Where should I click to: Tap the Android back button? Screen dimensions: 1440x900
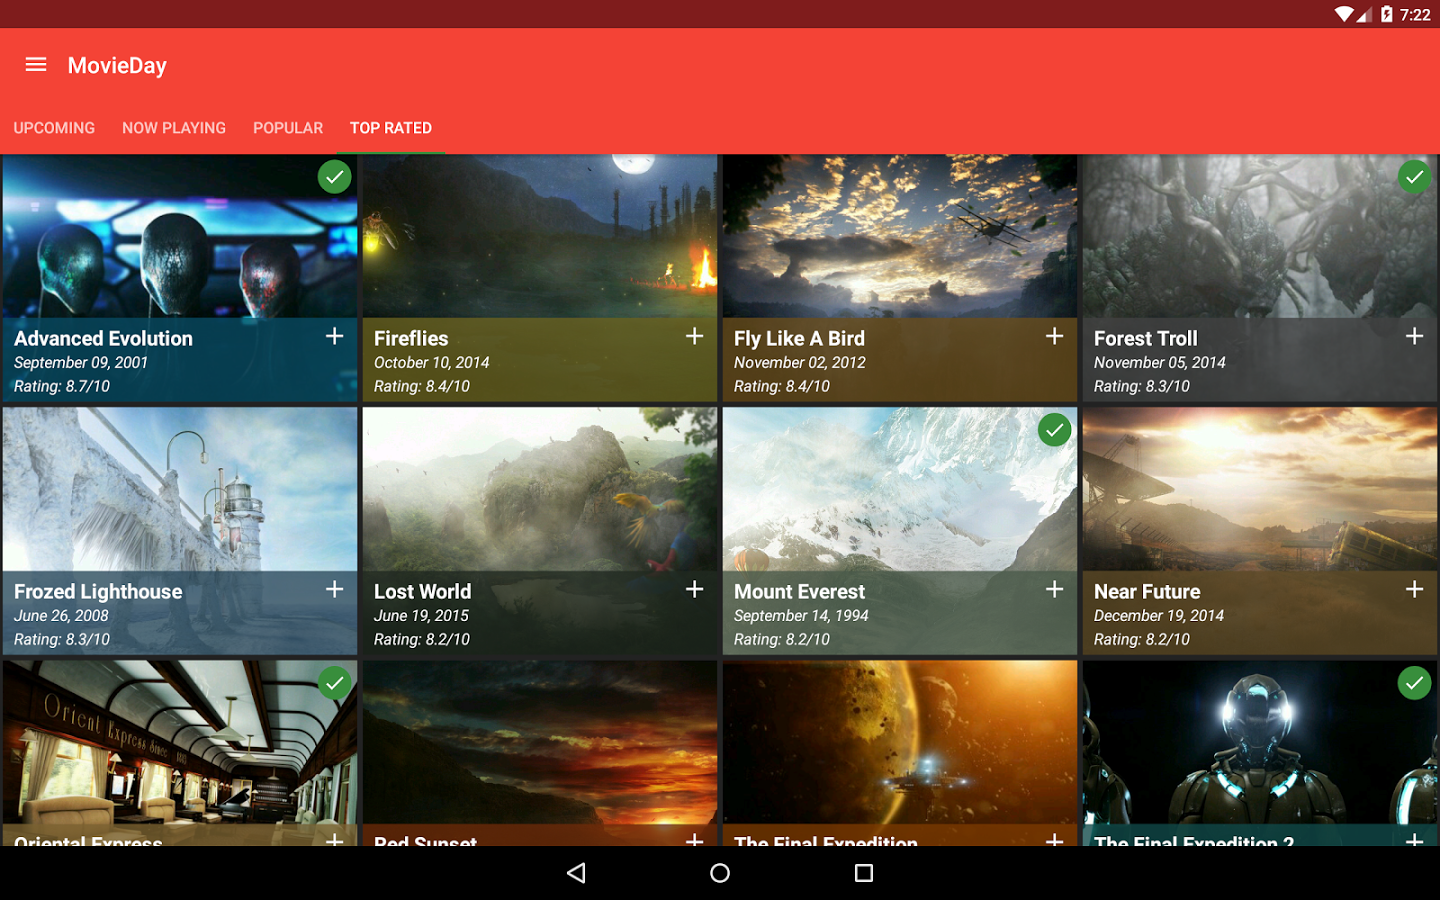(576, 873)
